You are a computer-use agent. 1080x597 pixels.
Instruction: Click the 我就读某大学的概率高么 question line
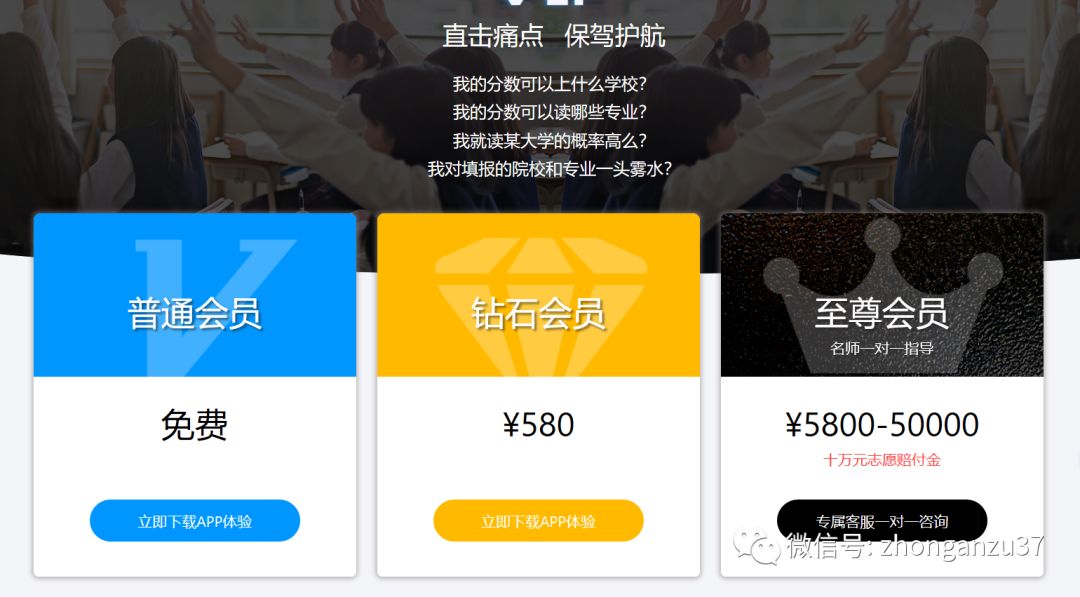click(550, 140)
